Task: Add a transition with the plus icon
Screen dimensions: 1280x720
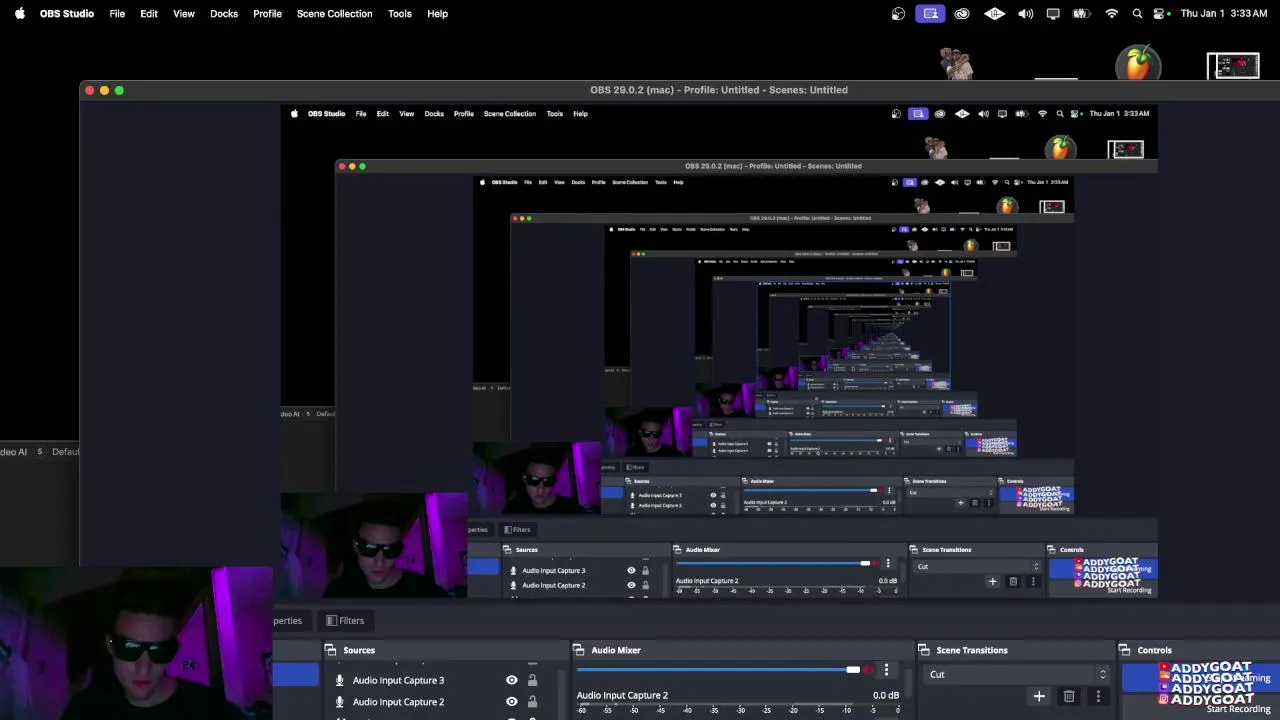Action: tap(1039, 696)
